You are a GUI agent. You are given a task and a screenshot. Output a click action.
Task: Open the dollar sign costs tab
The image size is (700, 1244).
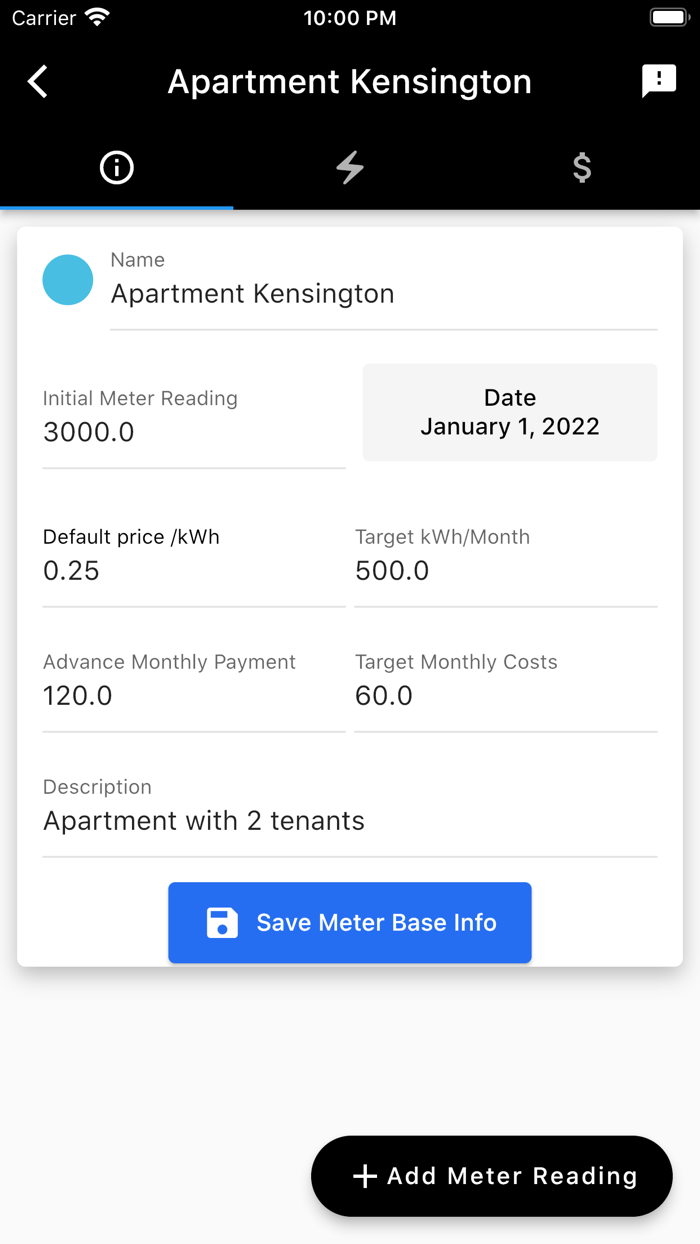pos(582,168)
